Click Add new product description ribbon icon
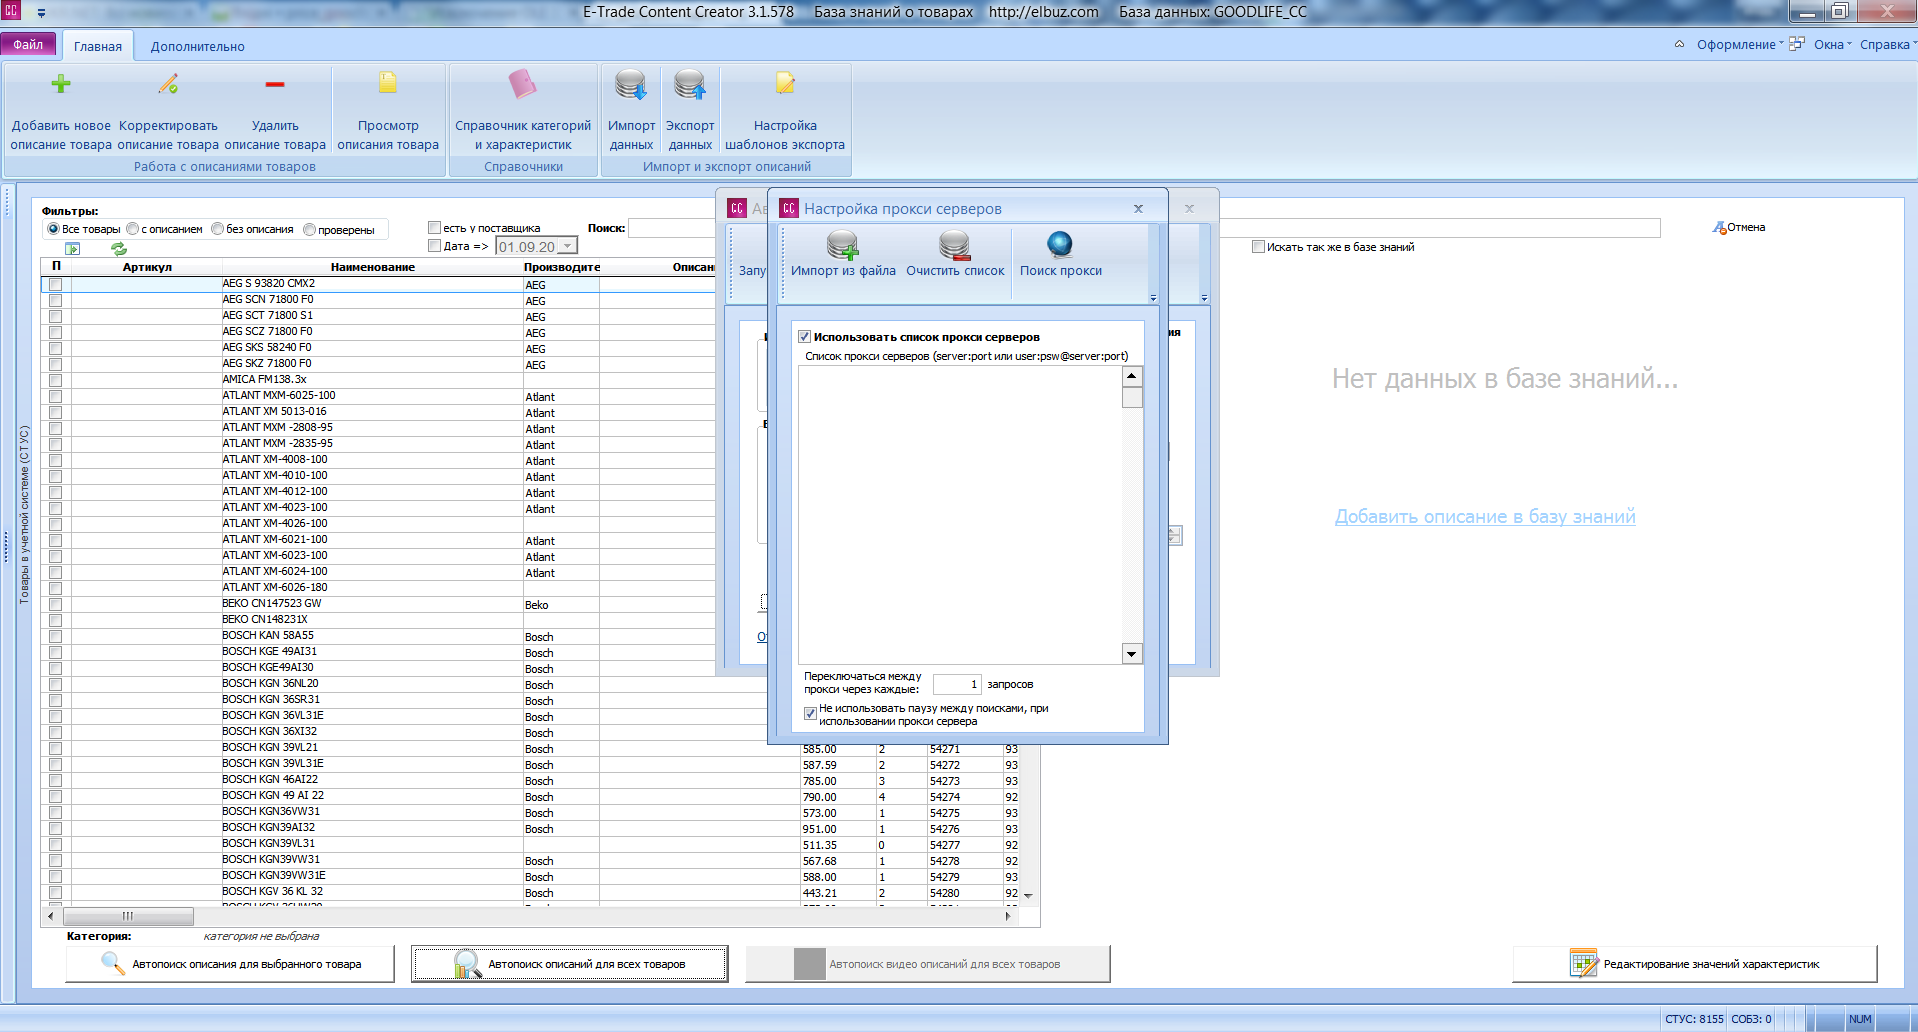Image resolution: width=1918 pixels, height=1032 pixels. pos(61,84)
